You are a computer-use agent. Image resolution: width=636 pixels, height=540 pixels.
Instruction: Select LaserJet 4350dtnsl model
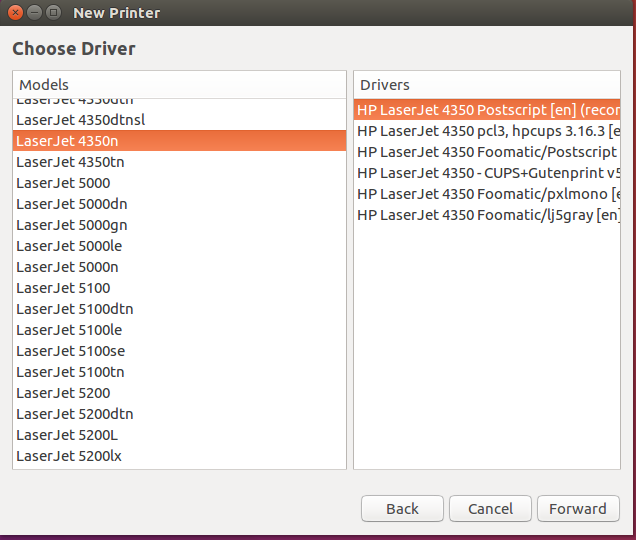179,120
